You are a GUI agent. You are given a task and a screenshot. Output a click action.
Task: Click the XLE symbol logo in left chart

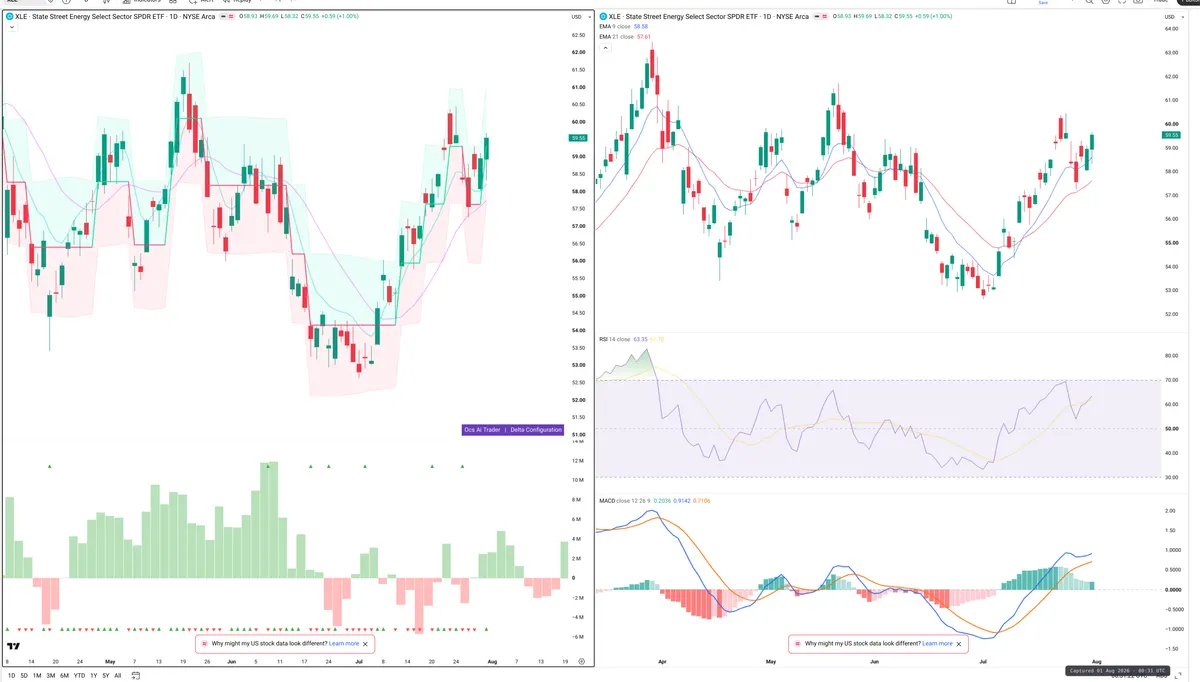[x=10, y=16]
